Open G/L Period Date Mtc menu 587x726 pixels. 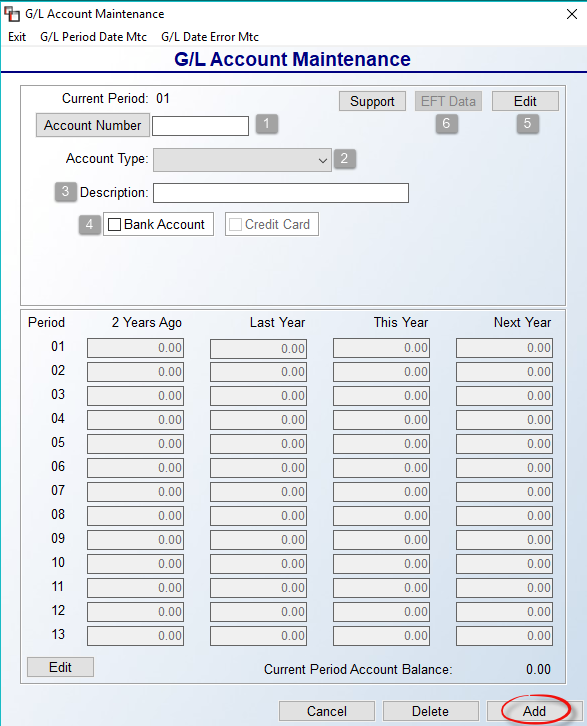click(x=94, y=37)
